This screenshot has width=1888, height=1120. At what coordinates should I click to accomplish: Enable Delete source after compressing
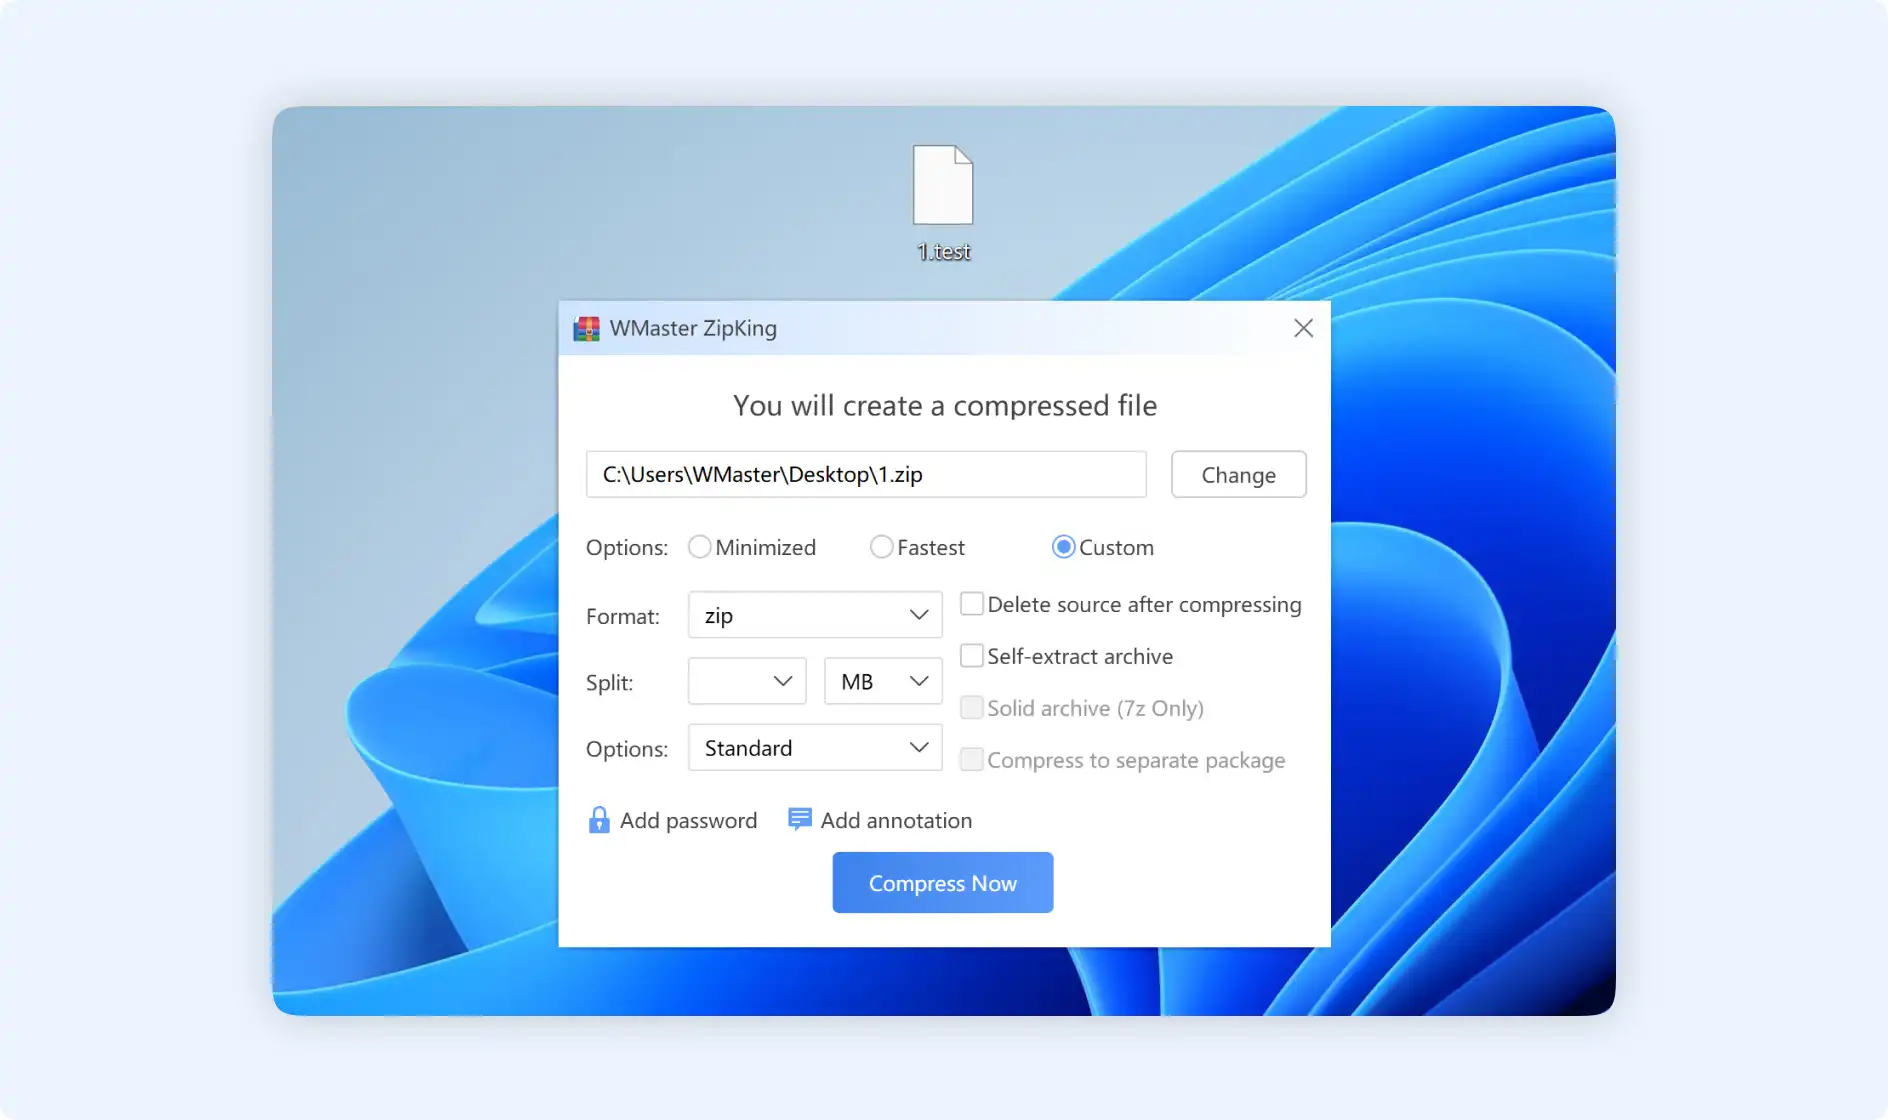pos(971,604)
